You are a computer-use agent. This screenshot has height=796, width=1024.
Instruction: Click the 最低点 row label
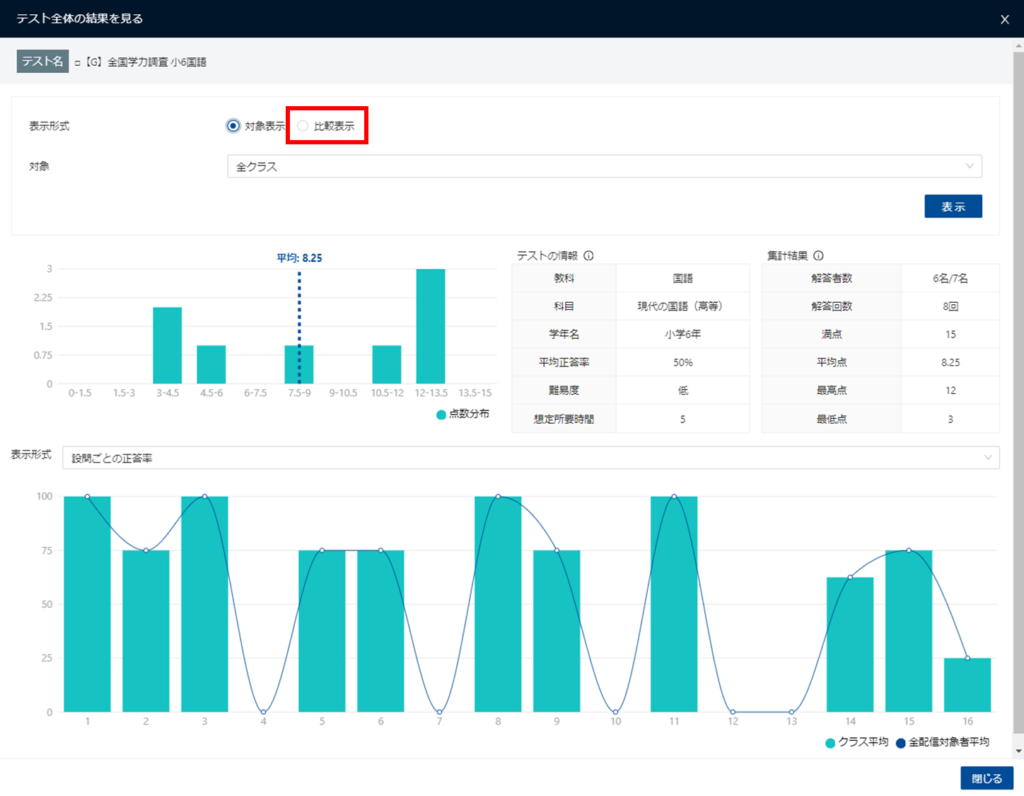tap(831, 419)
